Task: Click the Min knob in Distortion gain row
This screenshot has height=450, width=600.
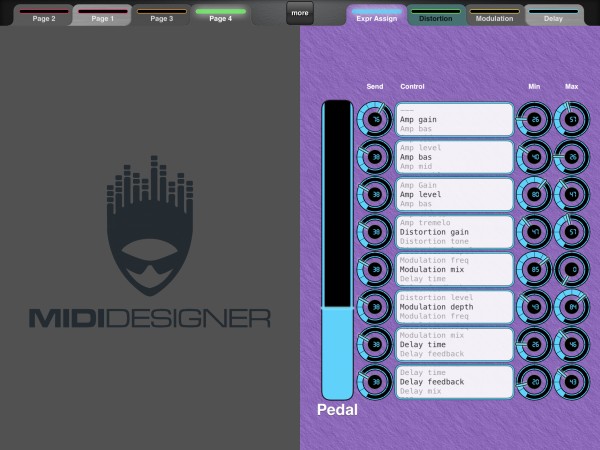Action: pyautogui.click(x=534, y=232)
